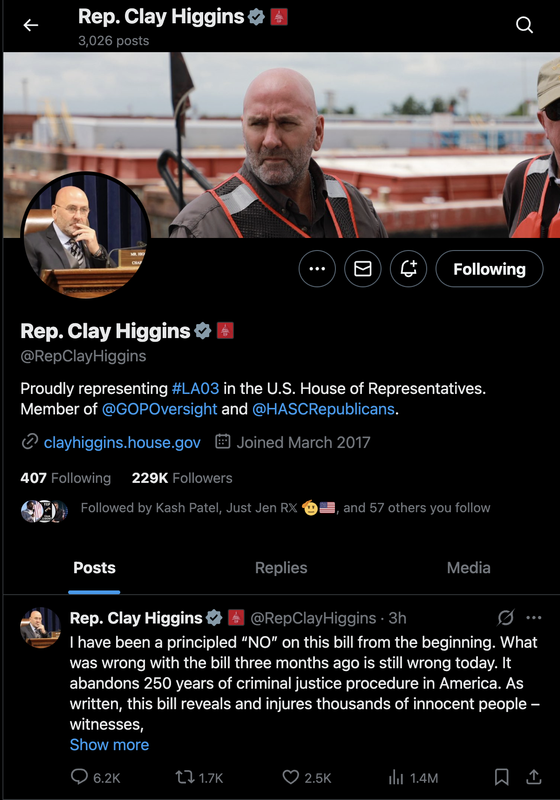Visit clayhiggins.house.gov website
Viewport: 560px width, 800px height.
122,442
